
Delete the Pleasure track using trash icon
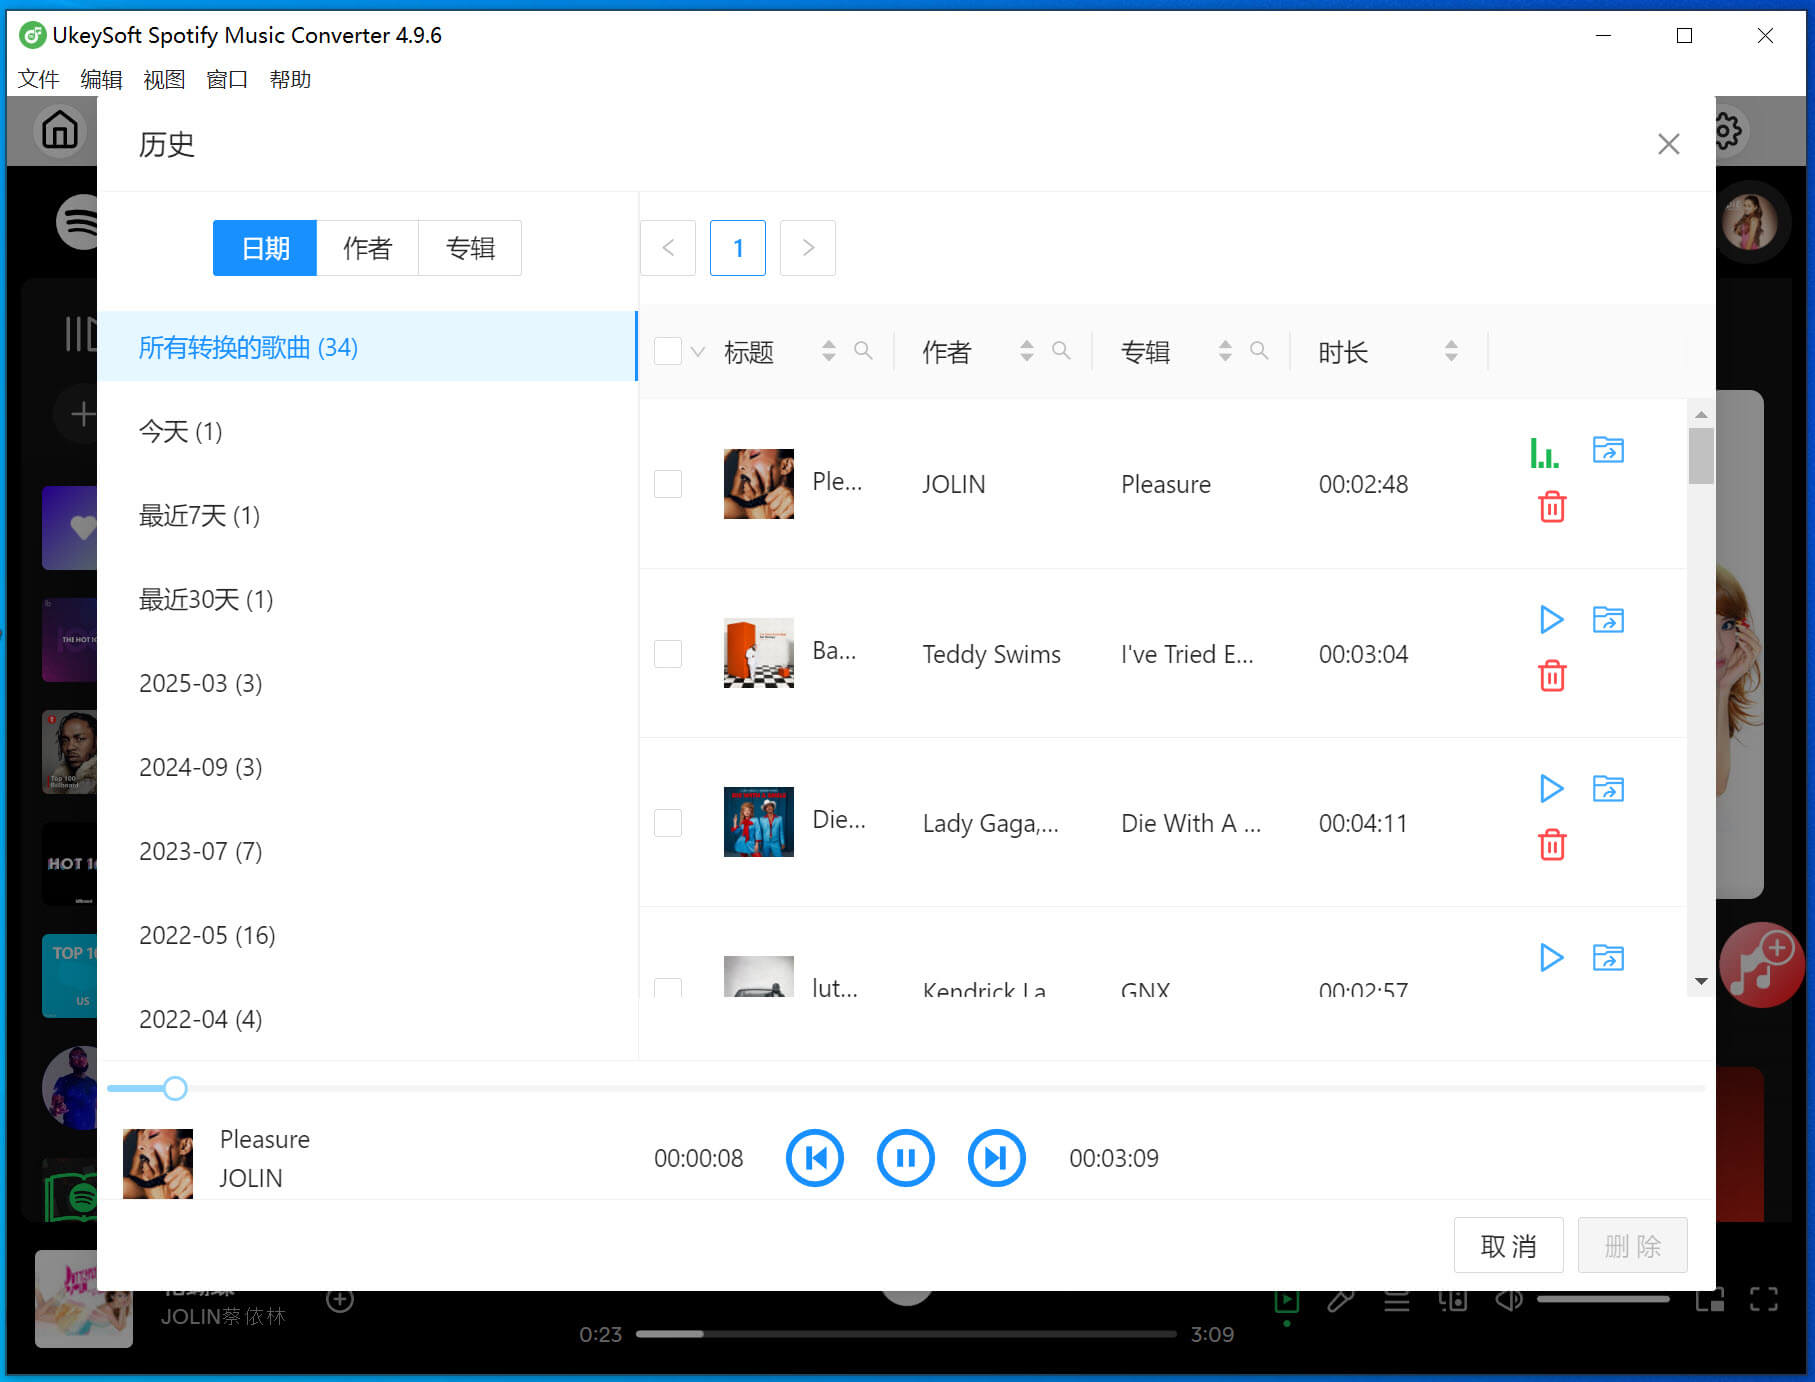pyautogui.click(x=1552, y=507)
